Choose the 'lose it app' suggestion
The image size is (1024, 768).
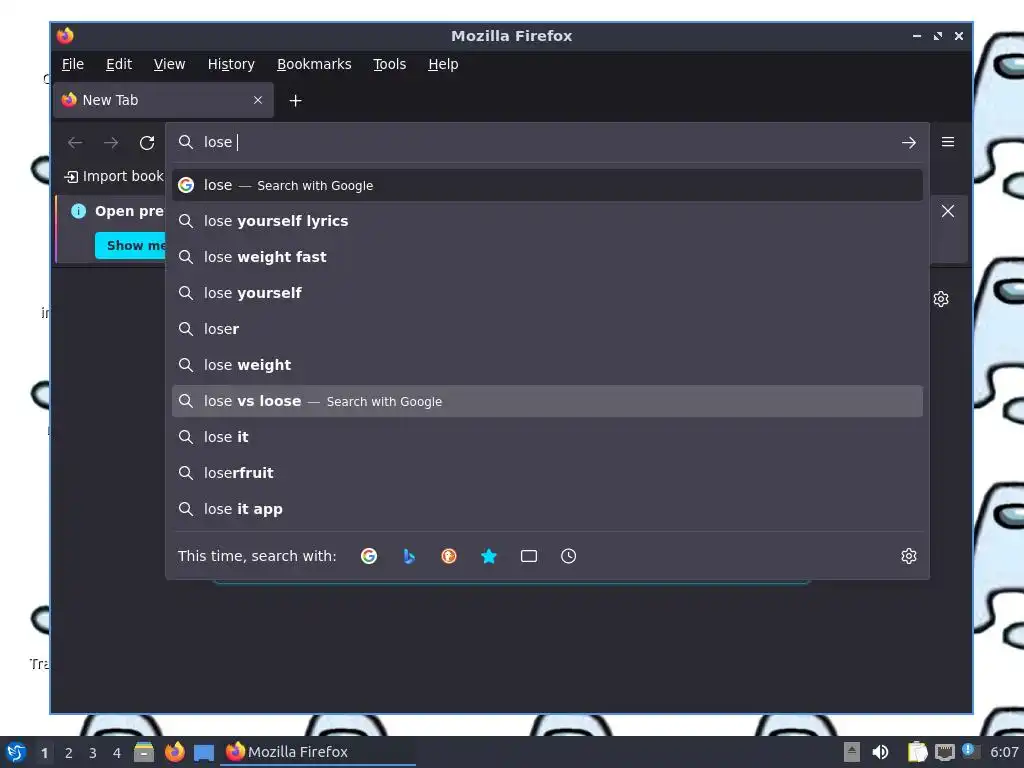(x=547, y=509)
